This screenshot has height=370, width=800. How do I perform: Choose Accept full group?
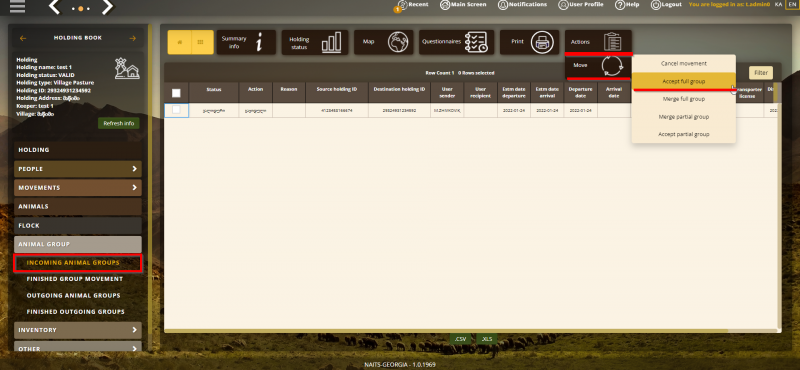point(684,81)
